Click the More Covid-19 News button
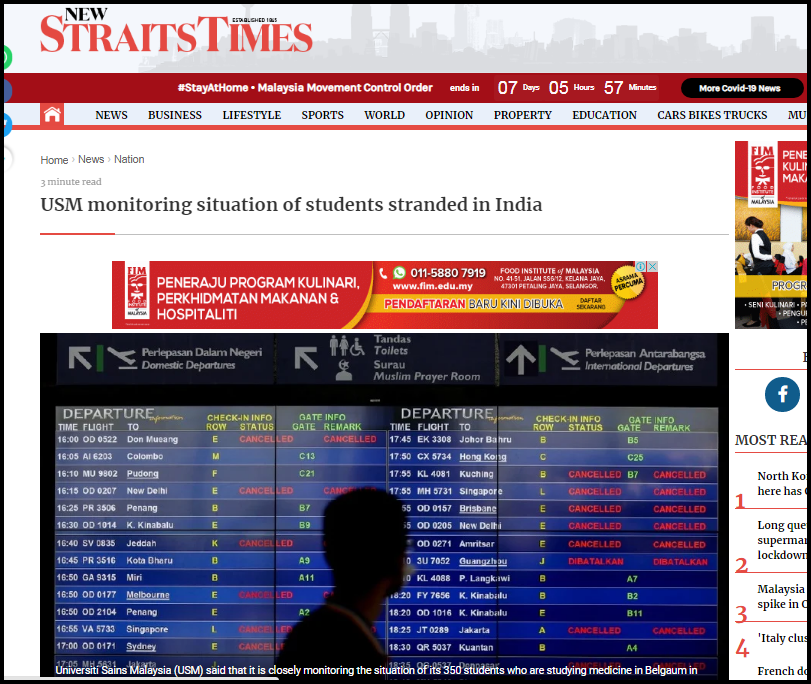Viewport: 811px width, 684px height. point(740,88)
